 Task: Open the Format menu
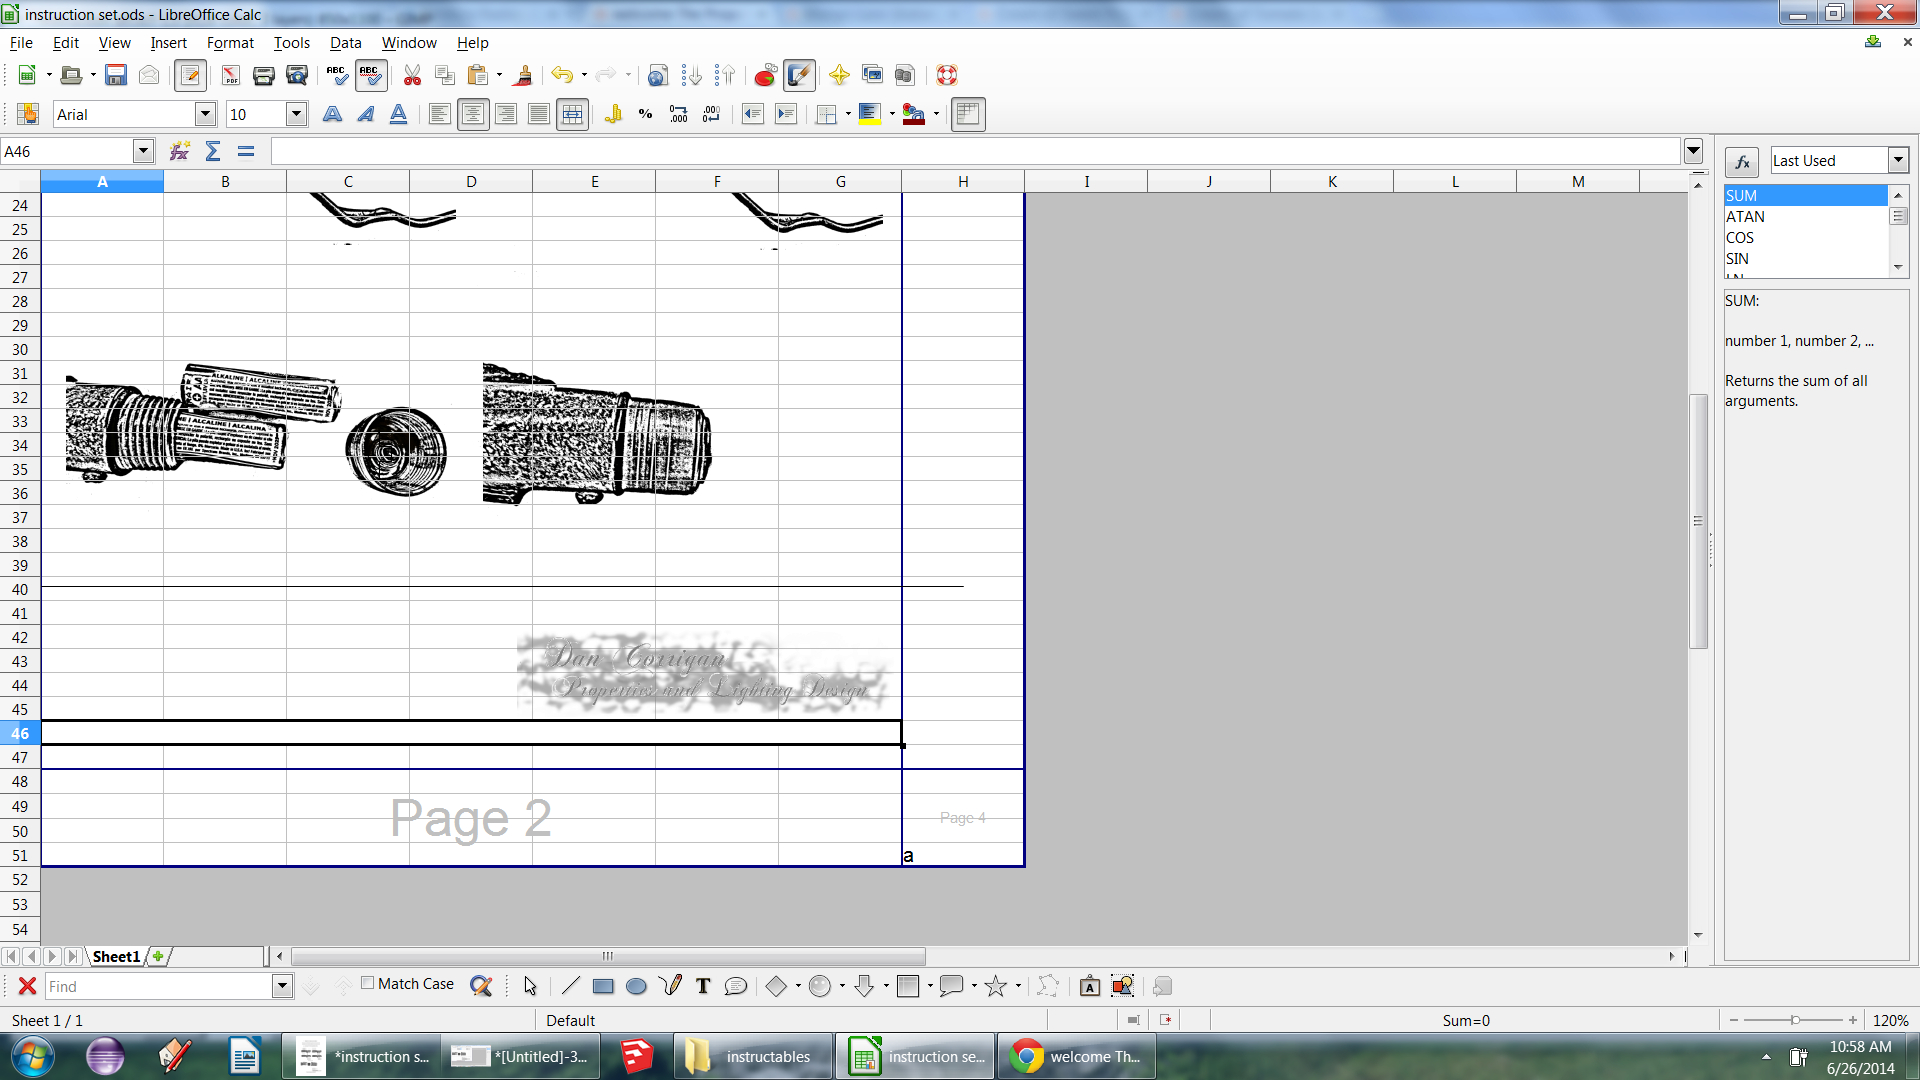point(230,43)
